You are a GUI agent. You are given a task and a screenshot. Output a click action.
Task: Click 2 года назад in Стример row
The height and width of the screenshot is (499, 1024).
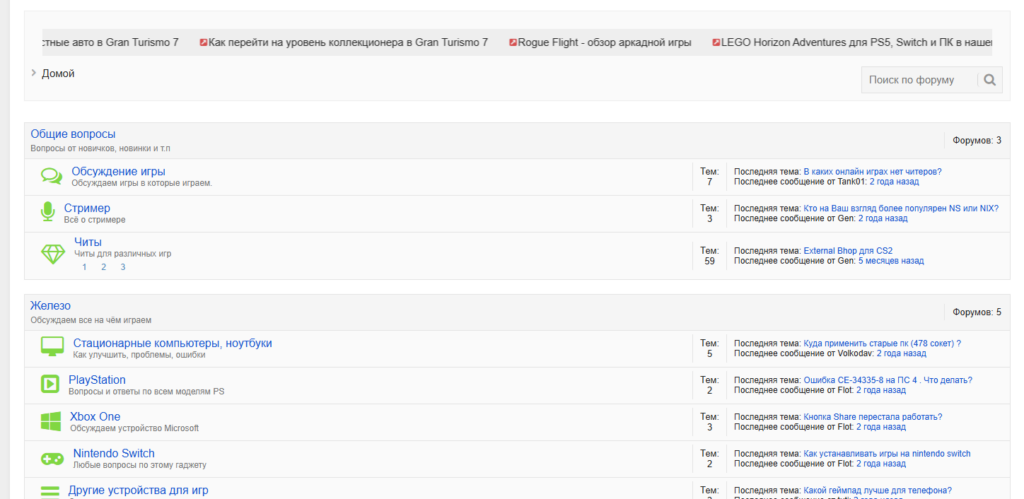point(883,218)
